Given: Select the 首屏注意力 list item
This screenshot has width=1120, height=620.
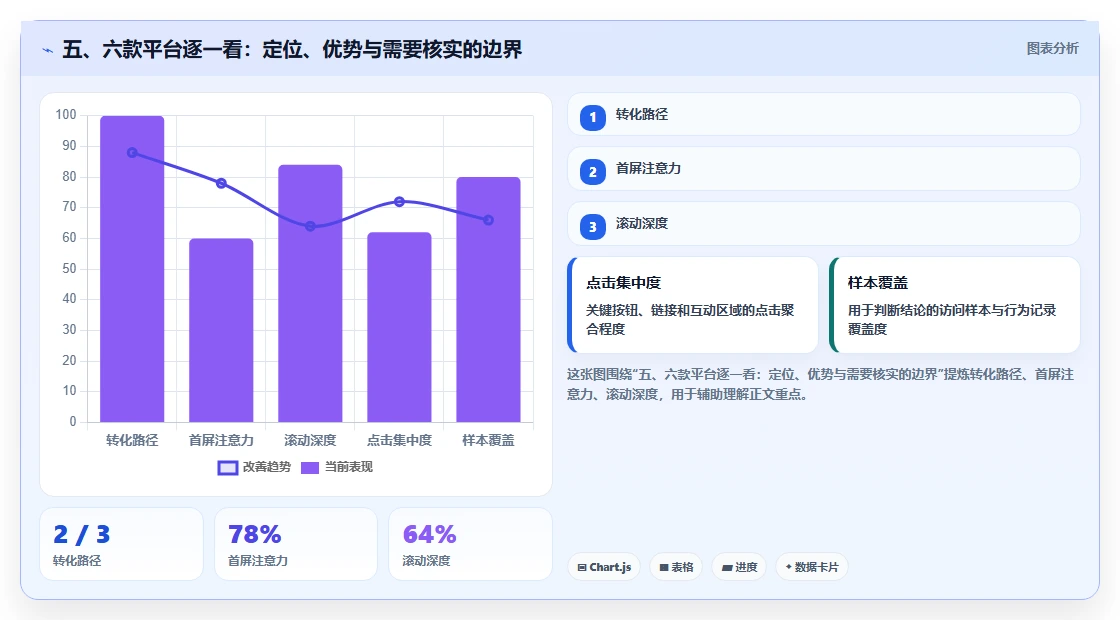Looking at the screenshot, I should point(824,169).
